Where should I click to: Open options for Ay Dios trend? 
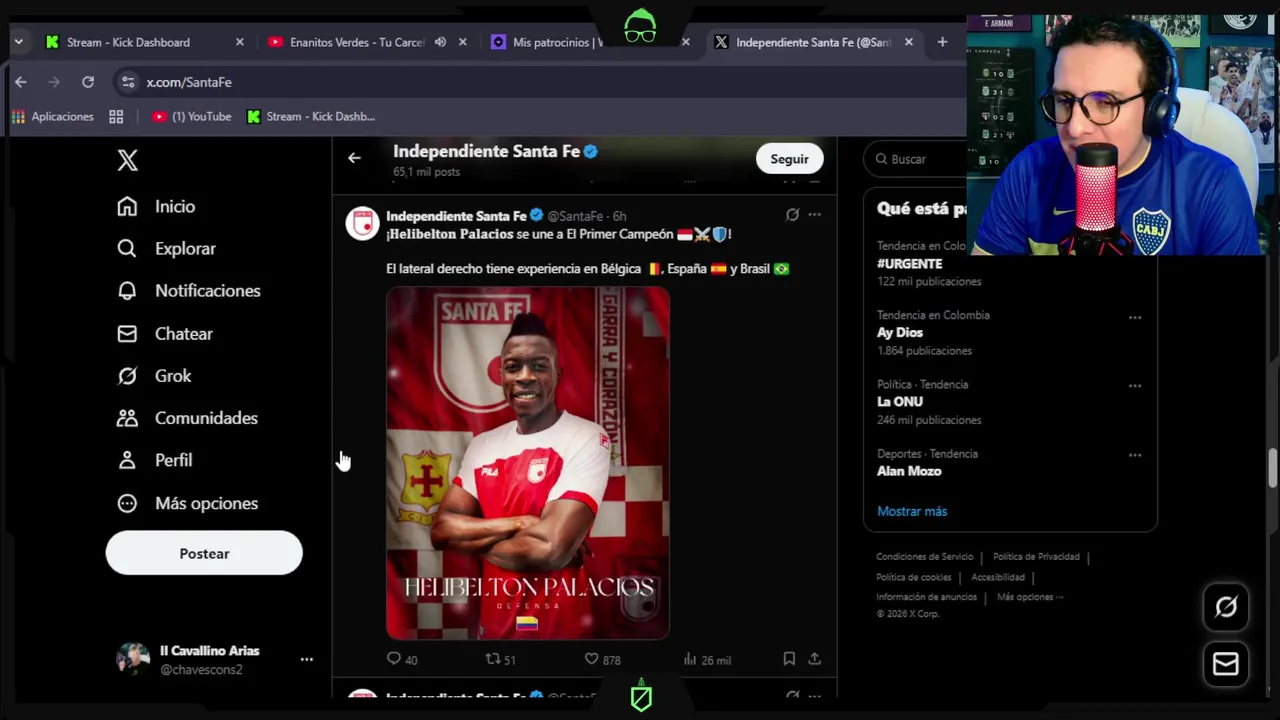1135,317
